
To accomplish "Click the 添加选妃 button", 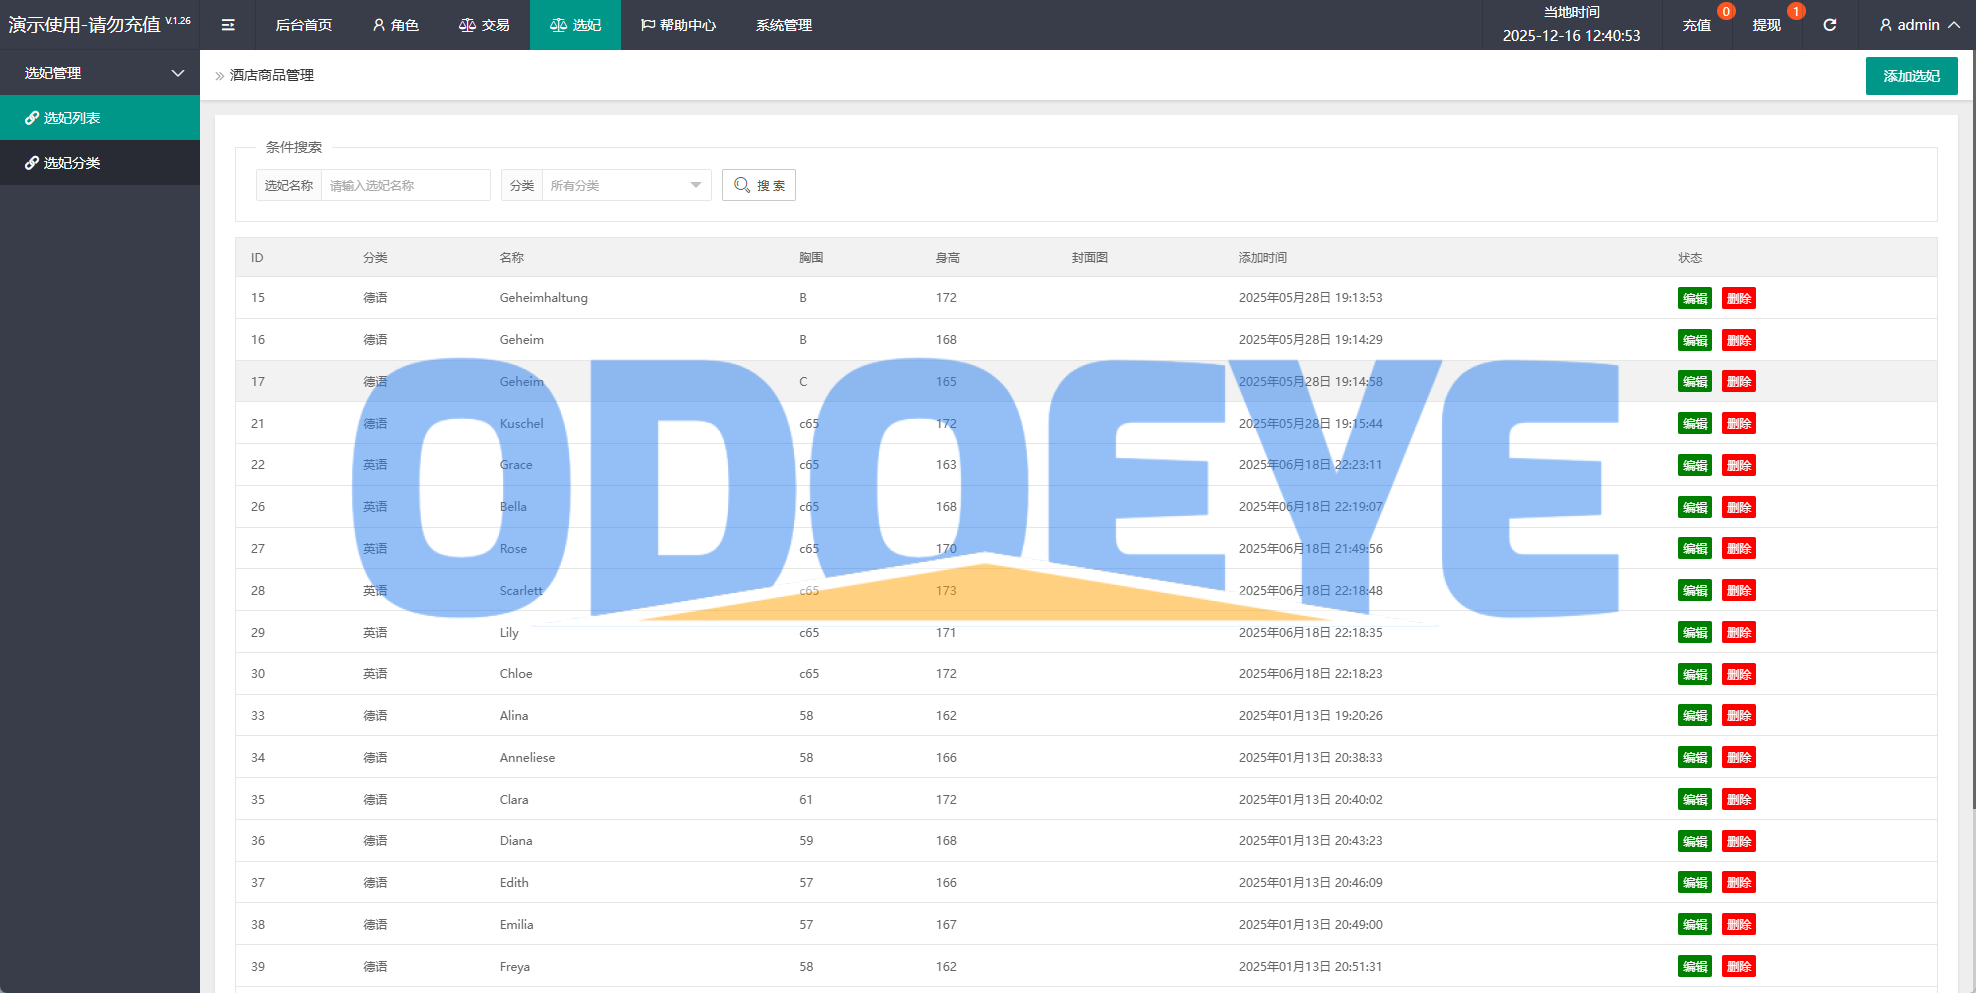I will click(x=1911, y=76).
